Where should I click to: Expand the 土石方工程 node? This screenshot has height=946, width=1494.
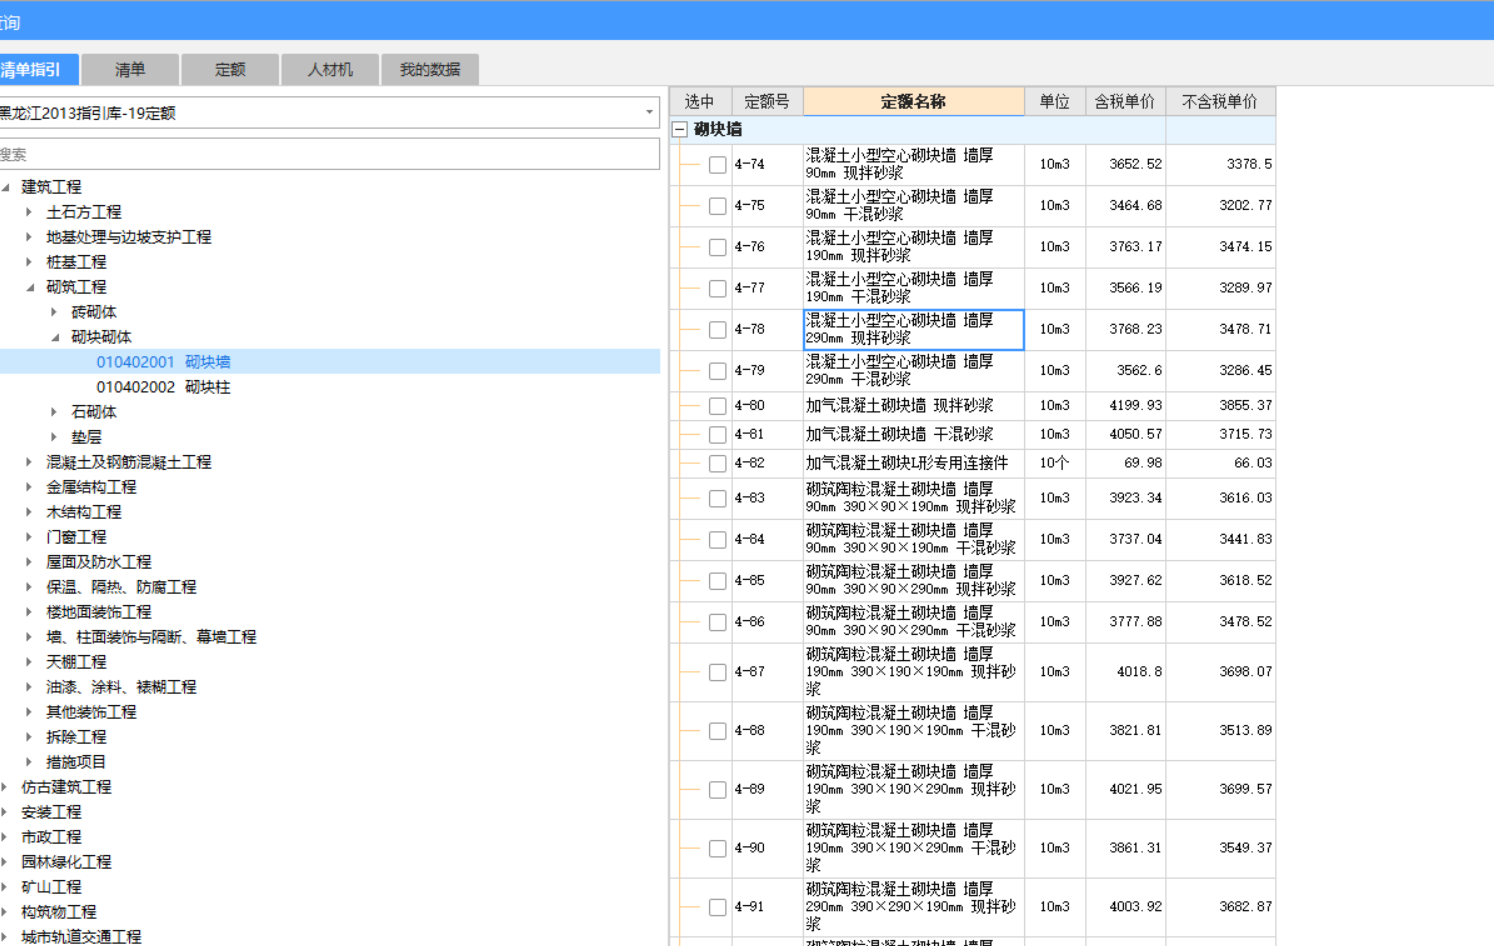point(29,212)
